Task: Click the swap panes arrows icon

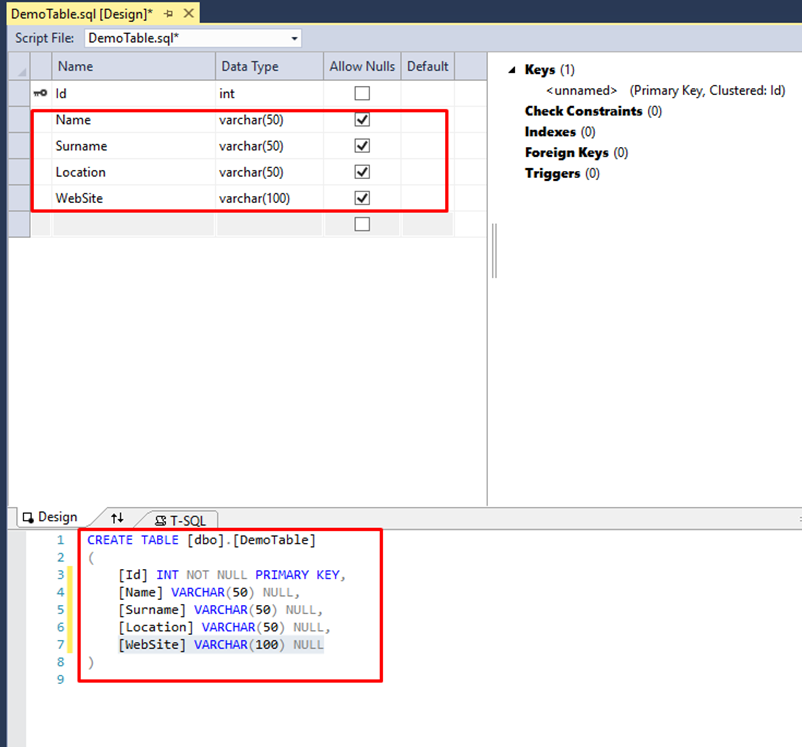Action: click(118, 518)
